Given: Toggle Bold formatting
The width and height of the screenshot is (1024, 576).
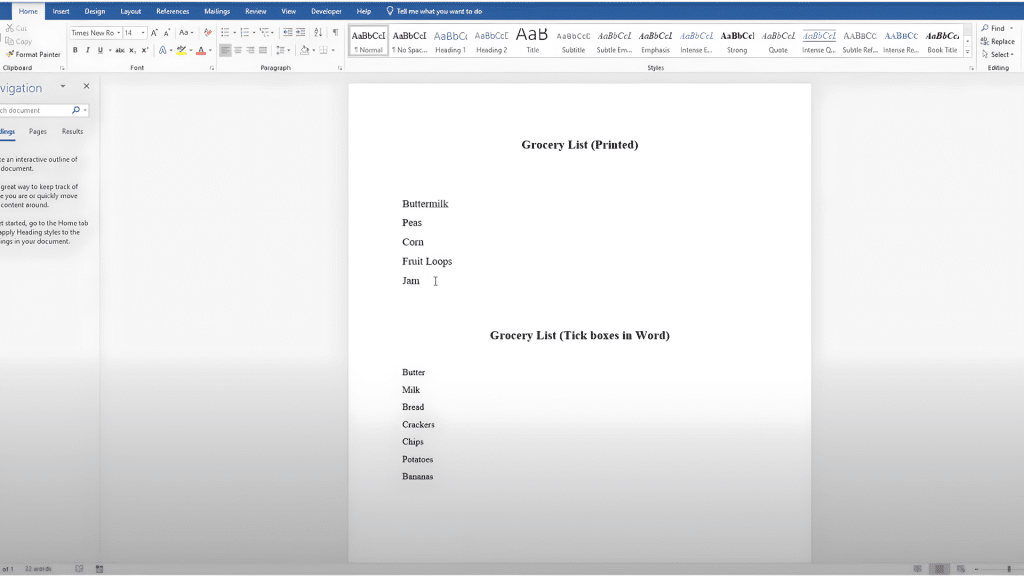Looking at the screenshot, I should pos(75,50).
